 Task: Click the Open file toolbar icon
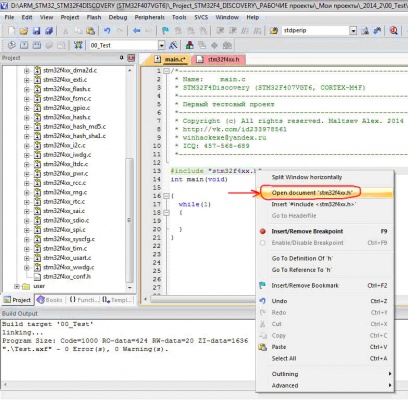23,31
